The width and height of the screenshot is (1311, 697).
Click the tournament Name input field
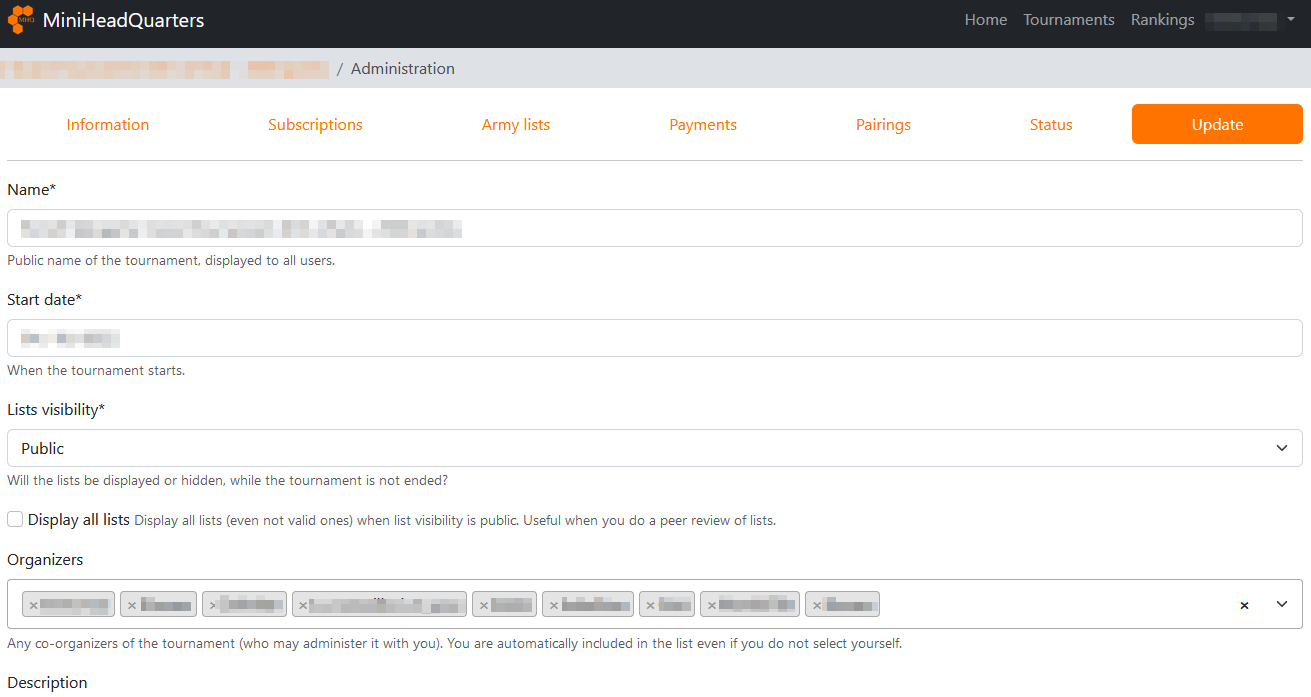(x=654, y=228)
